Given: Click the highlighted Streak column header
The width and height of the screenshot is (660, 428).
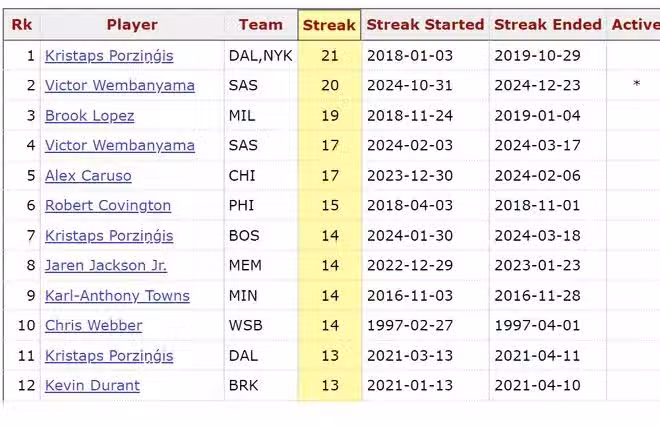Looking at the screenshot, I should click(x=329, y=25).
